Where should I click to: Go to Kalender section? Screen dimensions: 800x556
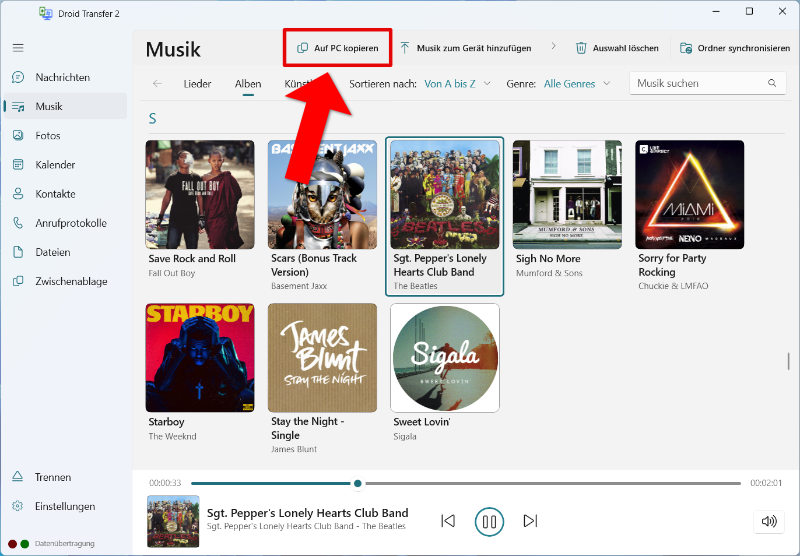tap(55, 165)
